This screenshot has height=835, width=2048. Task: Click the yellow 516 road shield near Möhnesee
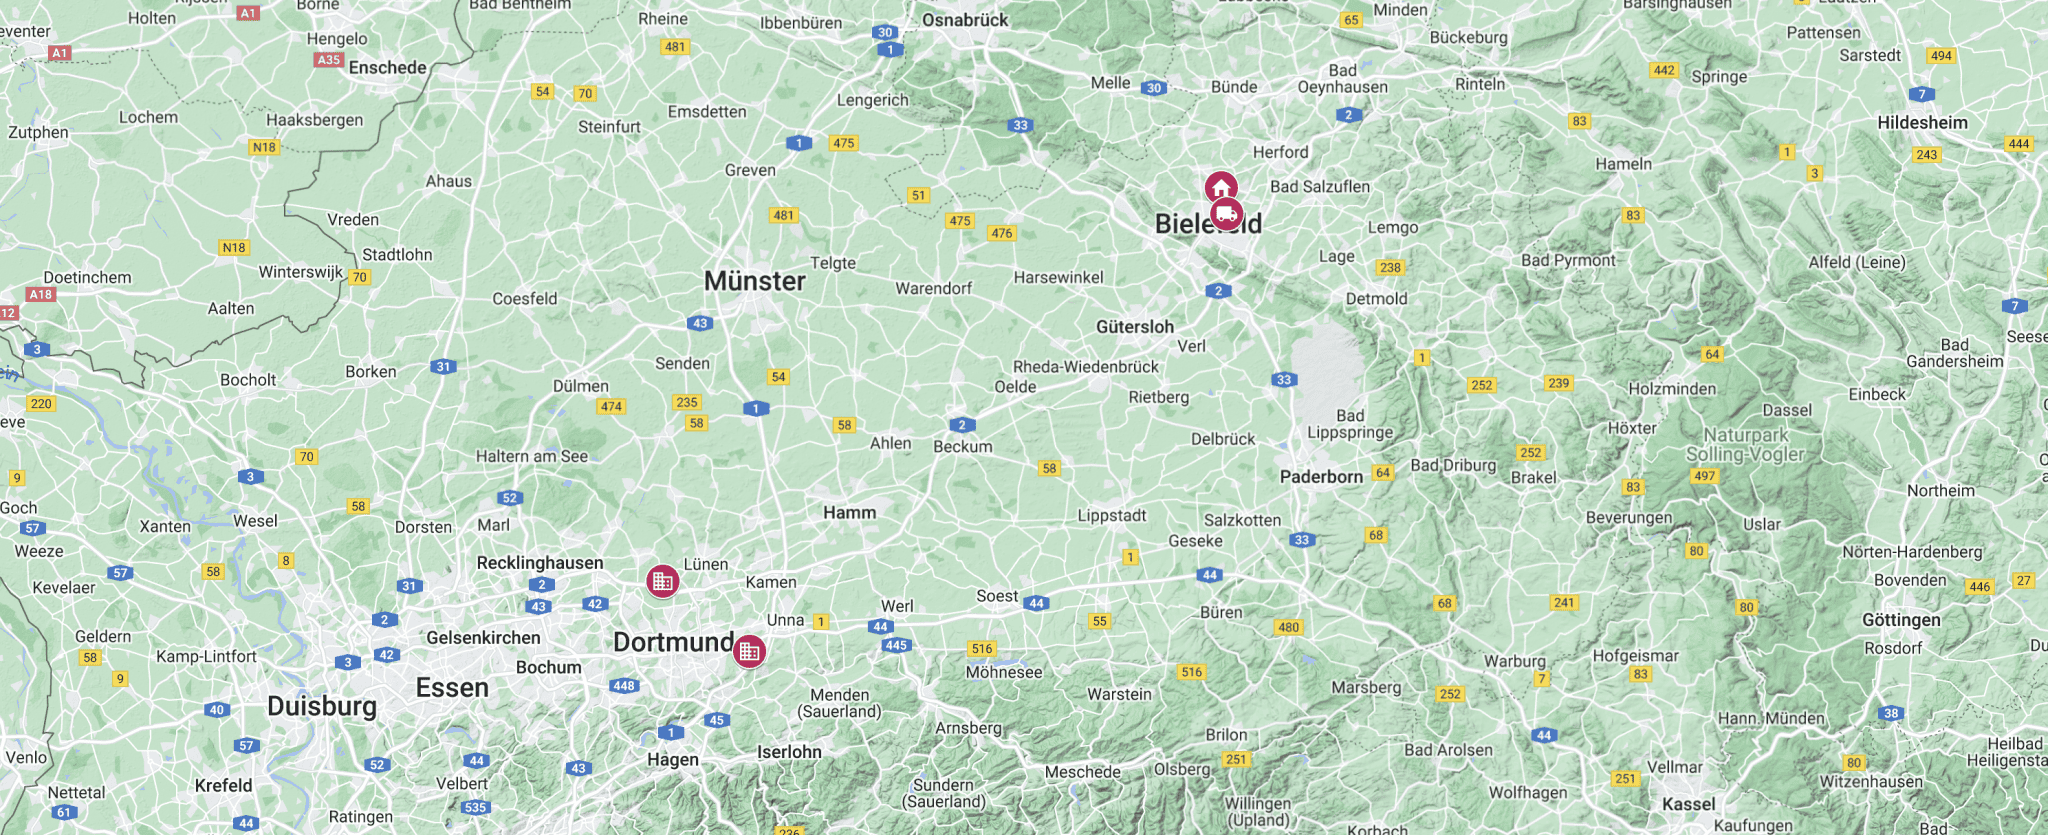pyautogui.click(x=982, y=649)
